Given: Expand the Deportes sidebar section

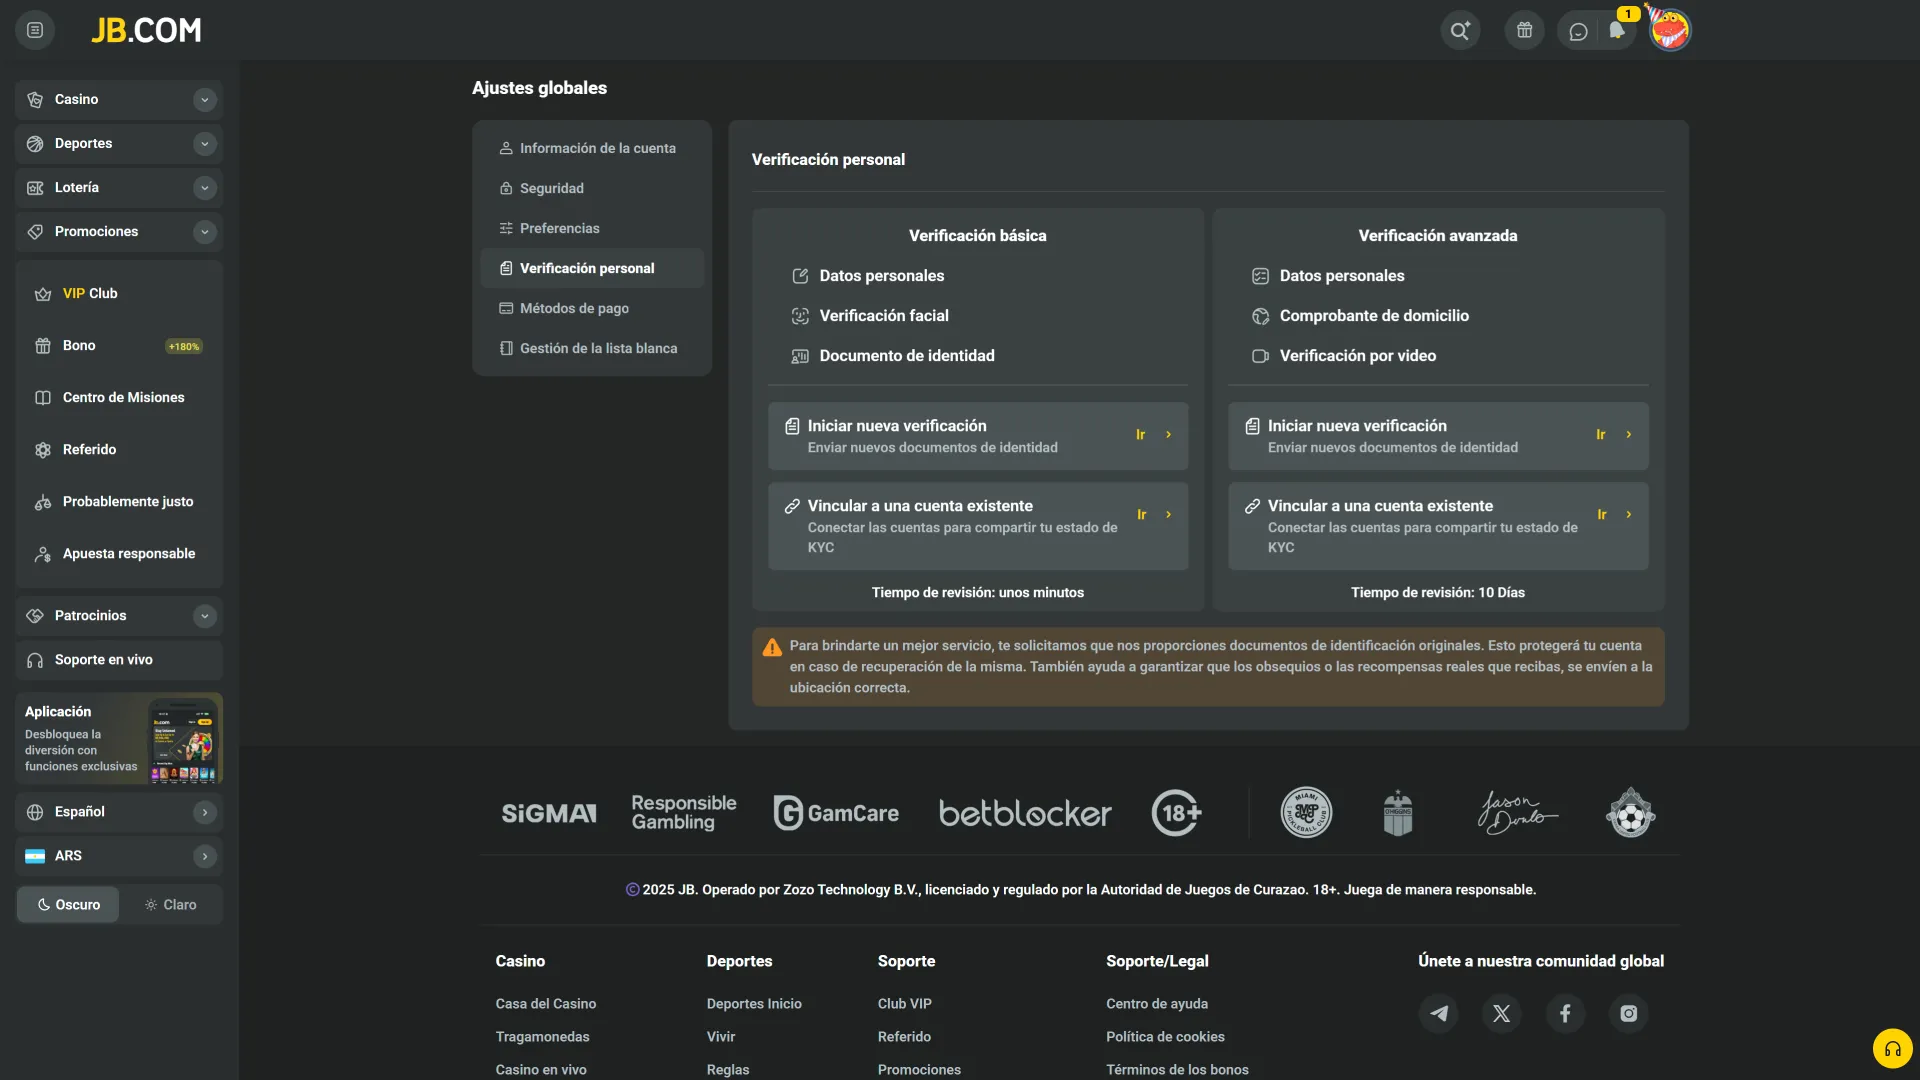Looking at the screenshot, I should [204, 143].
